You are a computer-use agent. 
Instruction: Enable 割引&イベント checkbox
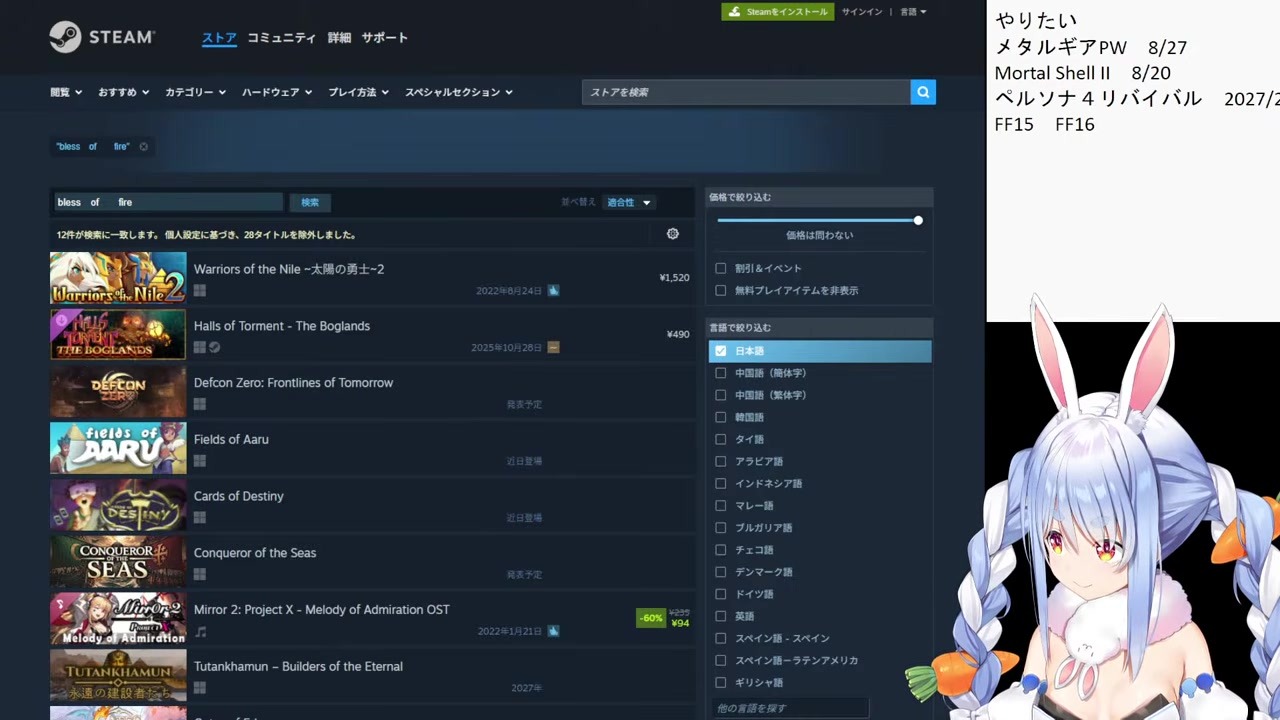coord(720,268)
